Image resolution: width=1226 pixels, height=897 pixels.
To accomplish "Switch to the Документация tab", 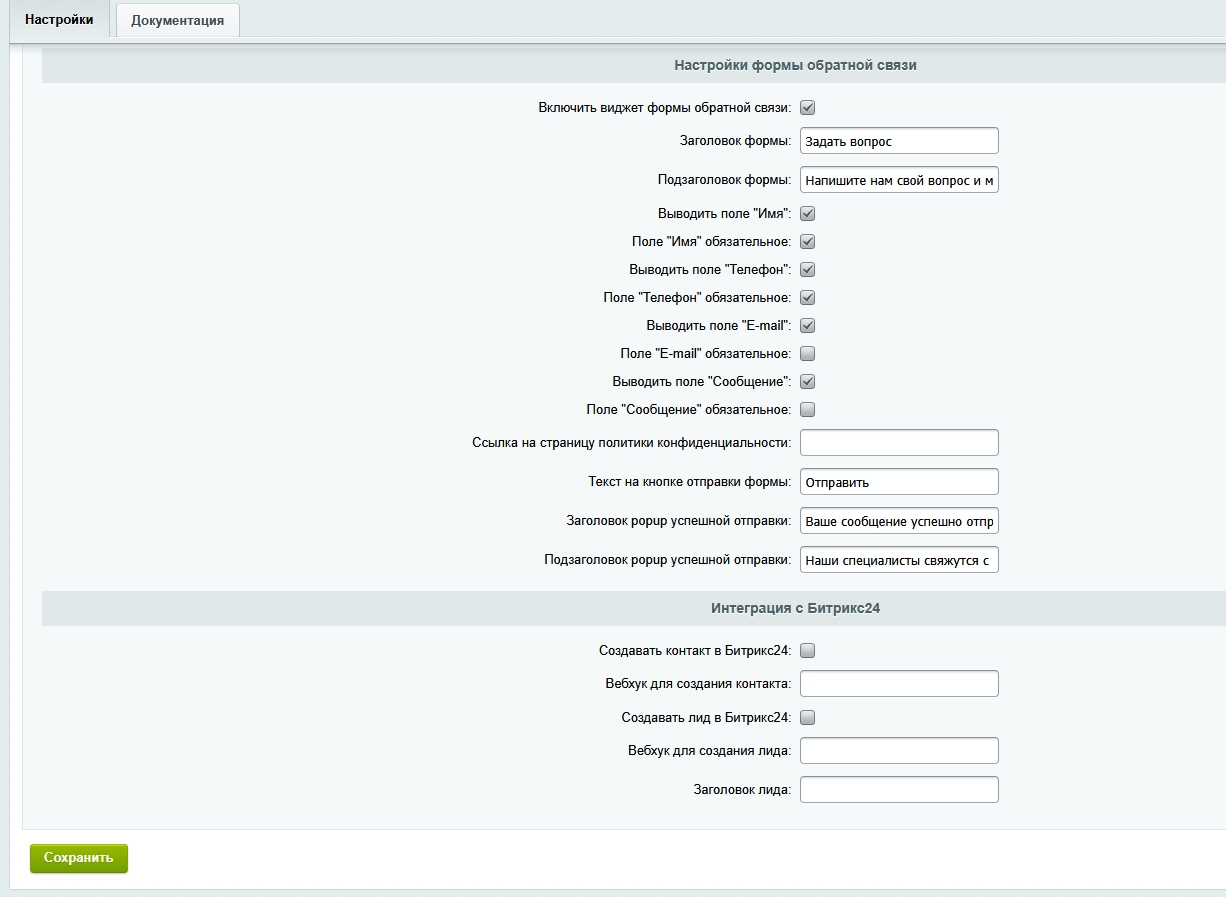I will 177,20.
